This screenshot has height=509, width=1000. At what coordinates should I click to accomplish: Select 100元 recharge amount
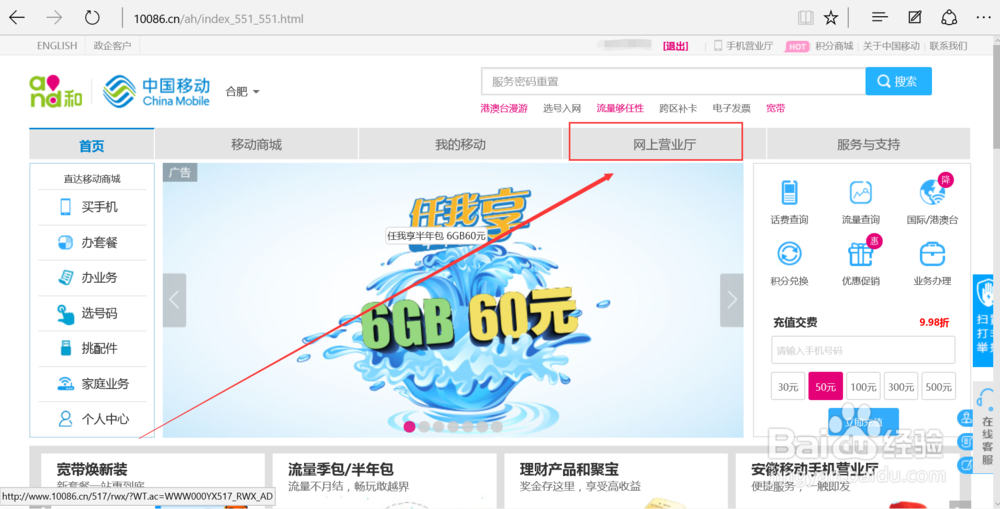[863, 387]
